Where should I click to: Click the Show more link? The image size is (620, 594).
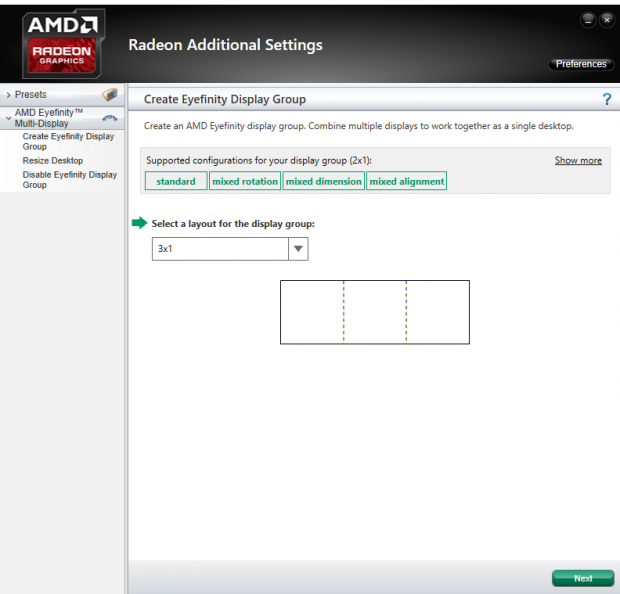578,160
